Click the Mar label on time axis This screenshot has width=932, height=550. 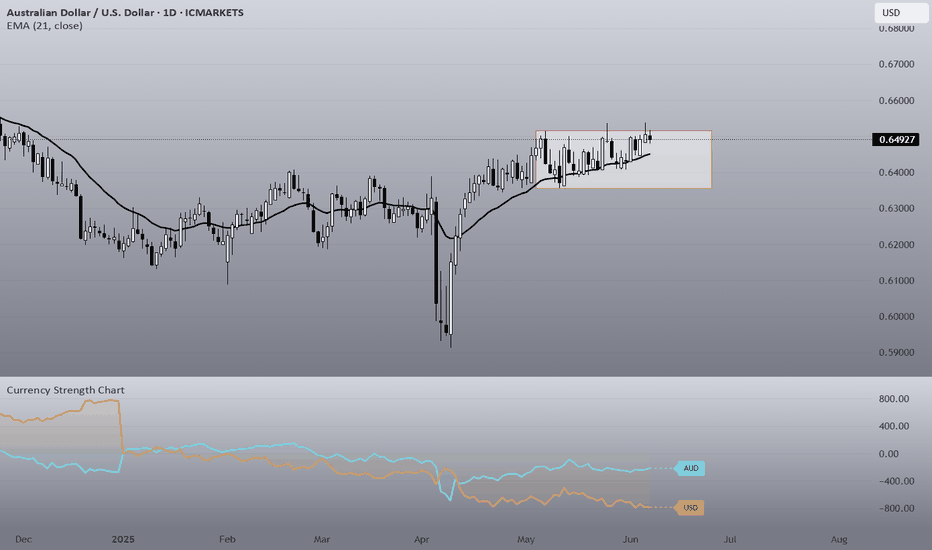click(x=322, y=539)
